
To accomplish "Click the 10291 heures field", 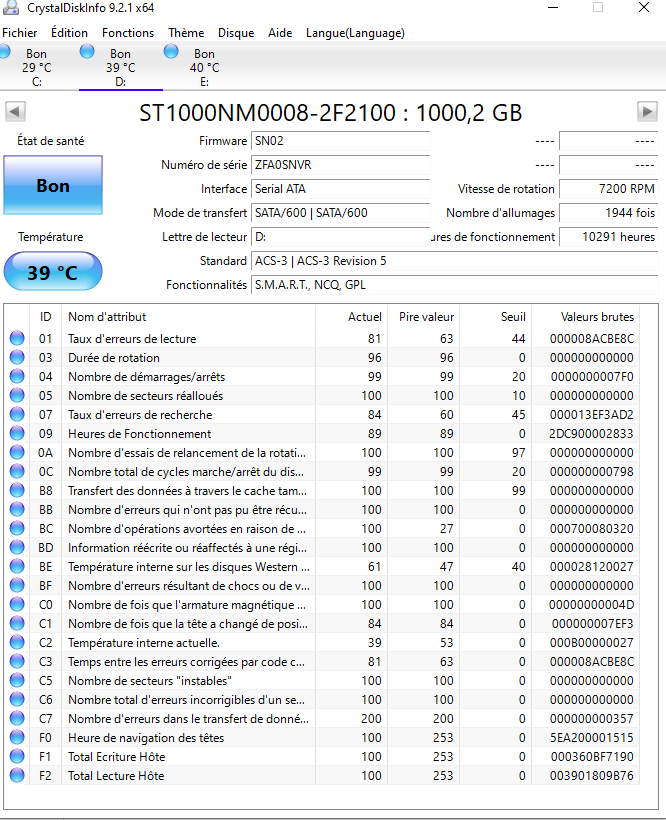I will [608, 237].
